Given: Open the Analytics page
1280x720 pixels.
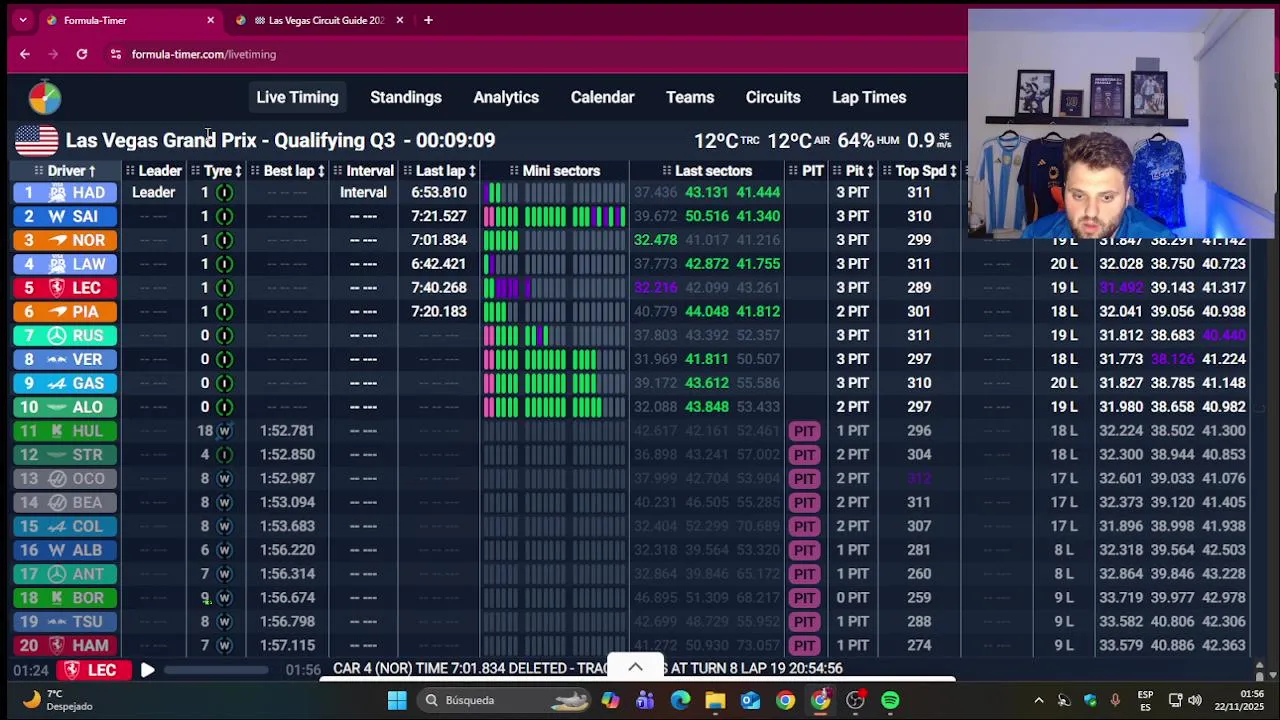Looking at the screenshot, I should [x=506, y=97].
